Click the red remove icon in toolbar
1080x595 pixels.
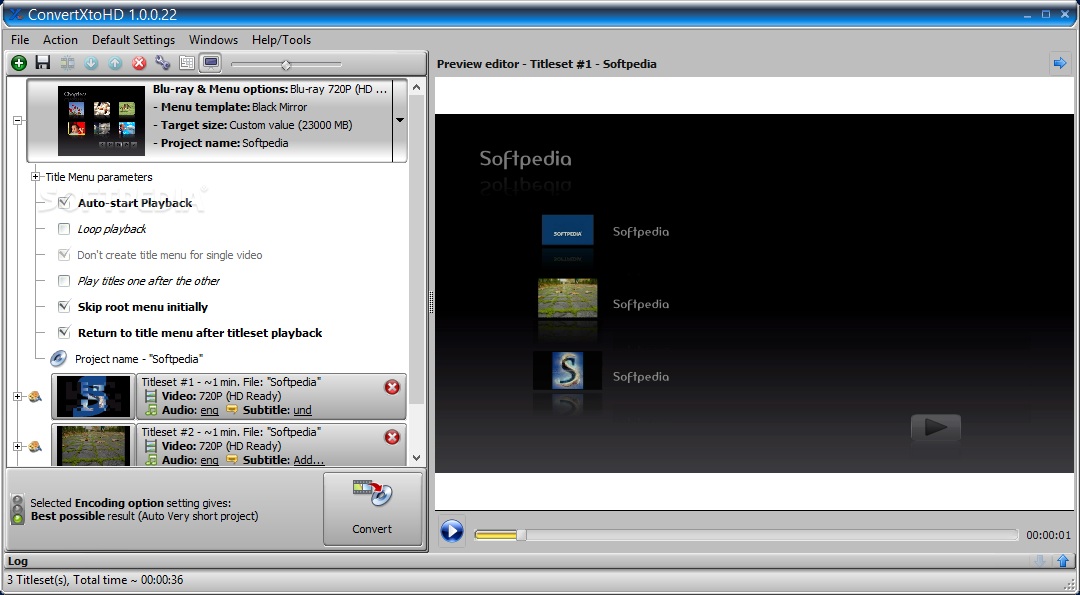coord(139,63)
